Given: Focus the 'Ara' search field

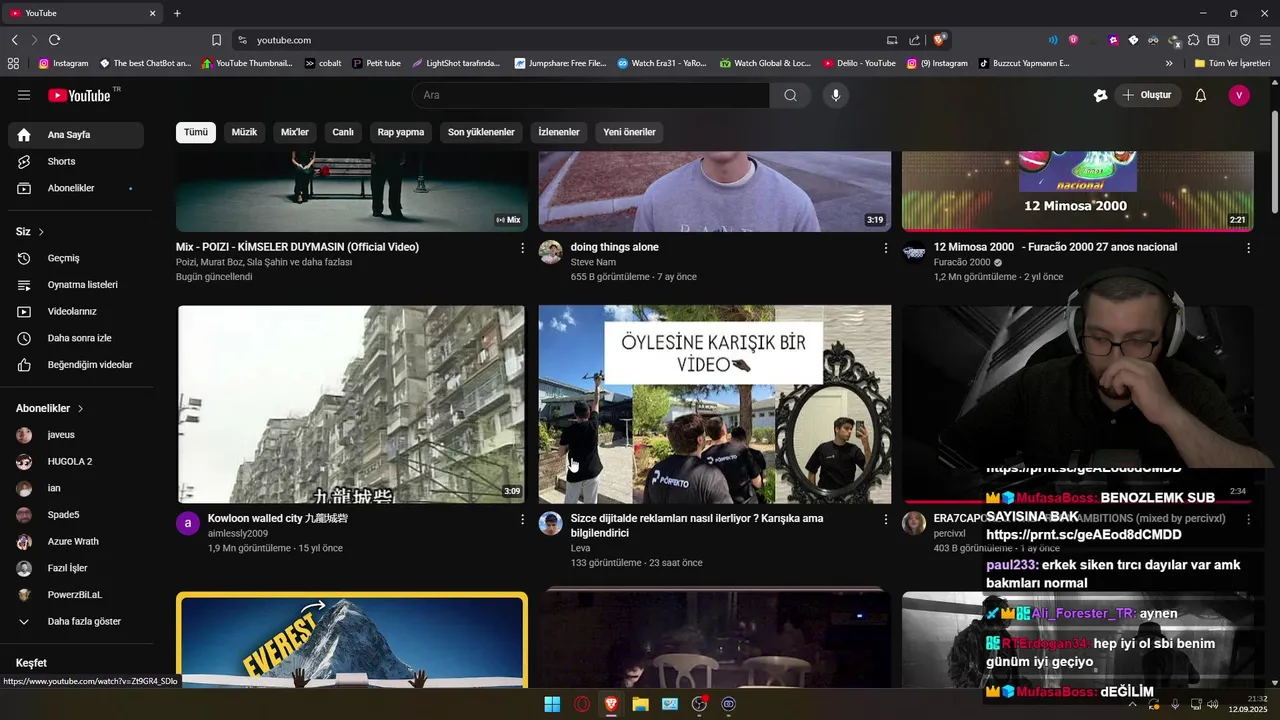Looking at the screenshot, I should pos(590,95).
